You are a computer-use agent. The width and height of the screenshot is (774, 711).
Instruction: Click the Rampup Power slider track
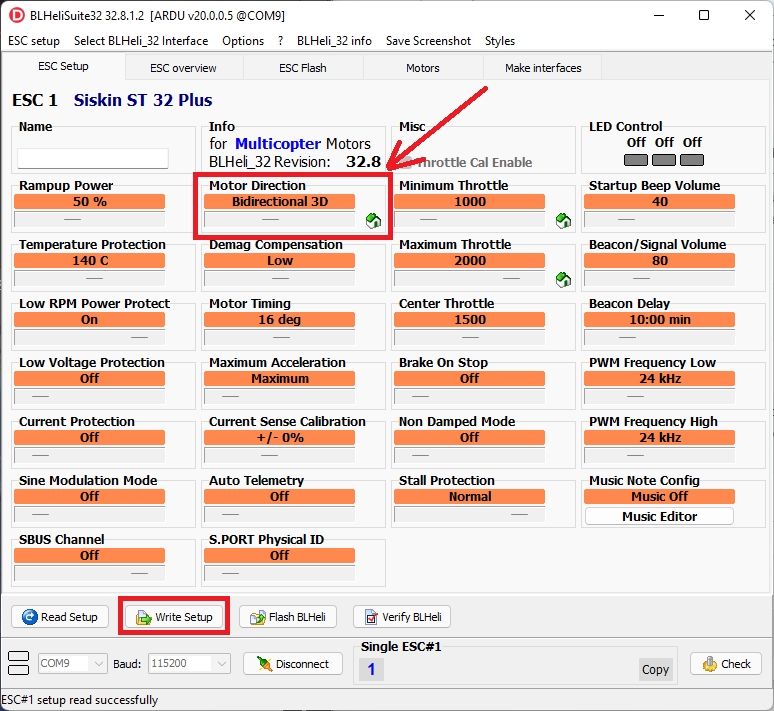89,218
